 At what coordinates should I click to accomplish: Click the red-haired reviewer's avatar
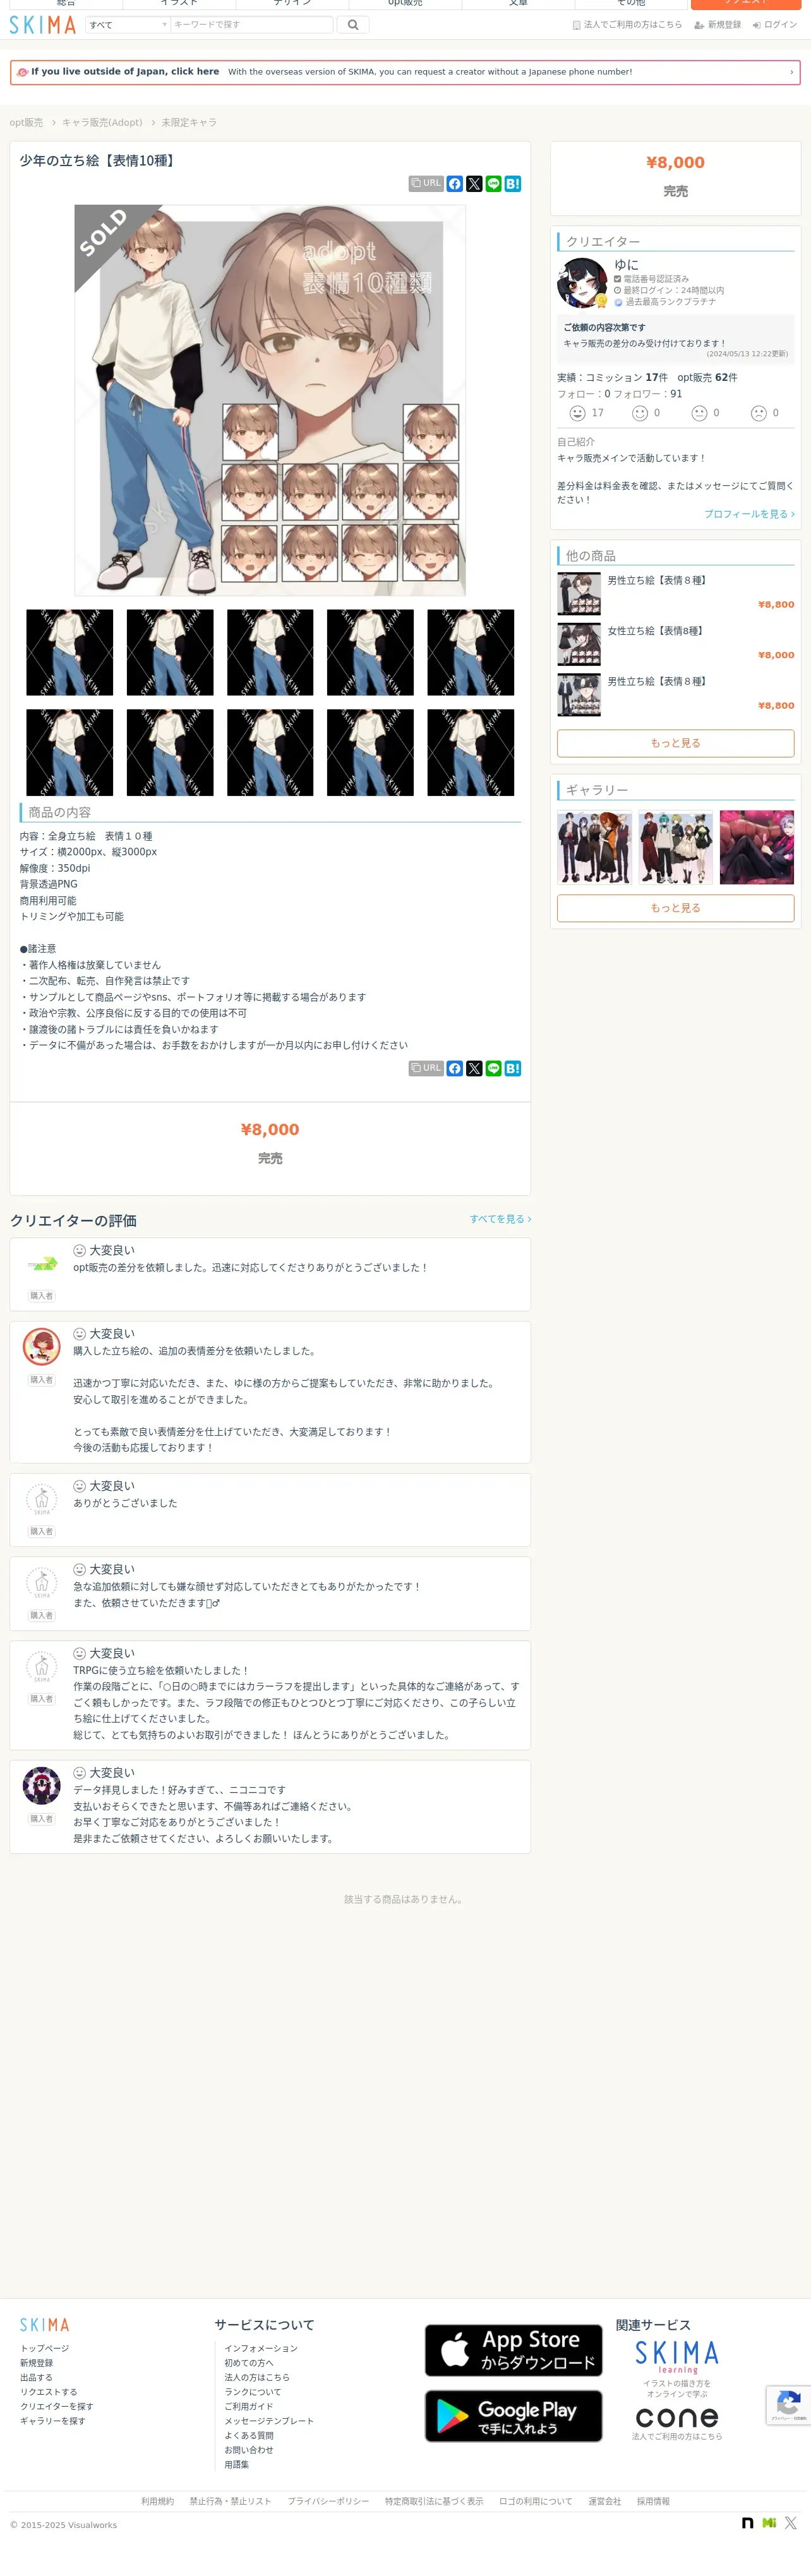(42, 1347)
